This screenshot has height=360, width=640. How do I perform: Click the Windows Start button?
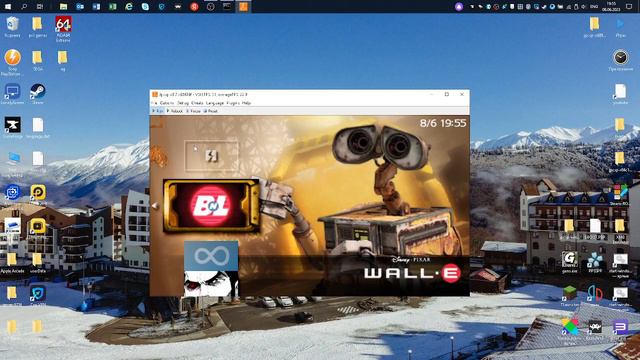pyautogui.click(x=8, y=7)
